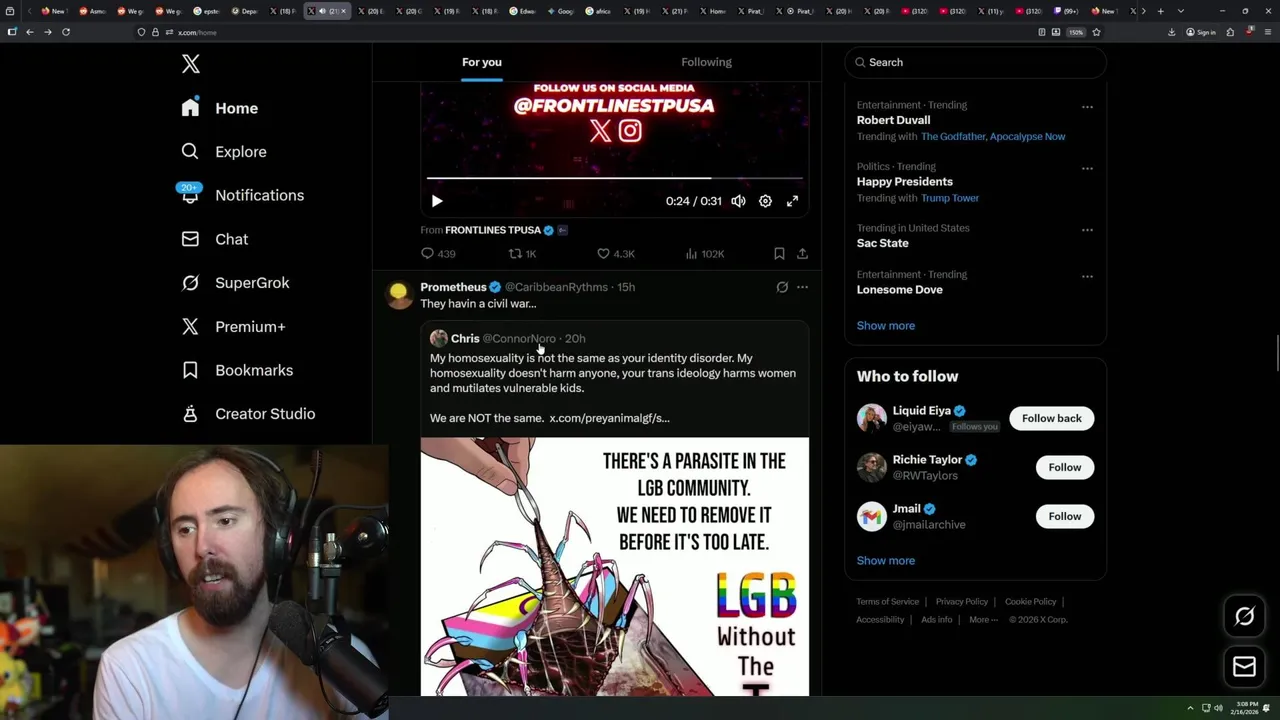Expand the More footer menu
The height and width of the screenshot is (720, 1280).
(983, 620)
